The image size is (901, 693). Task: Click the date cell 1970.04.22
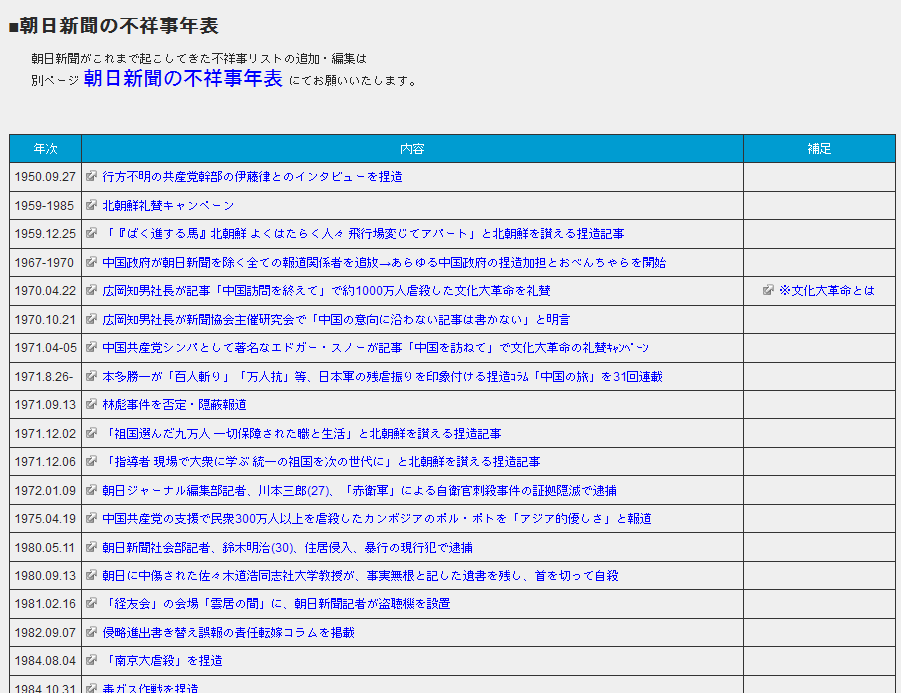45,291
